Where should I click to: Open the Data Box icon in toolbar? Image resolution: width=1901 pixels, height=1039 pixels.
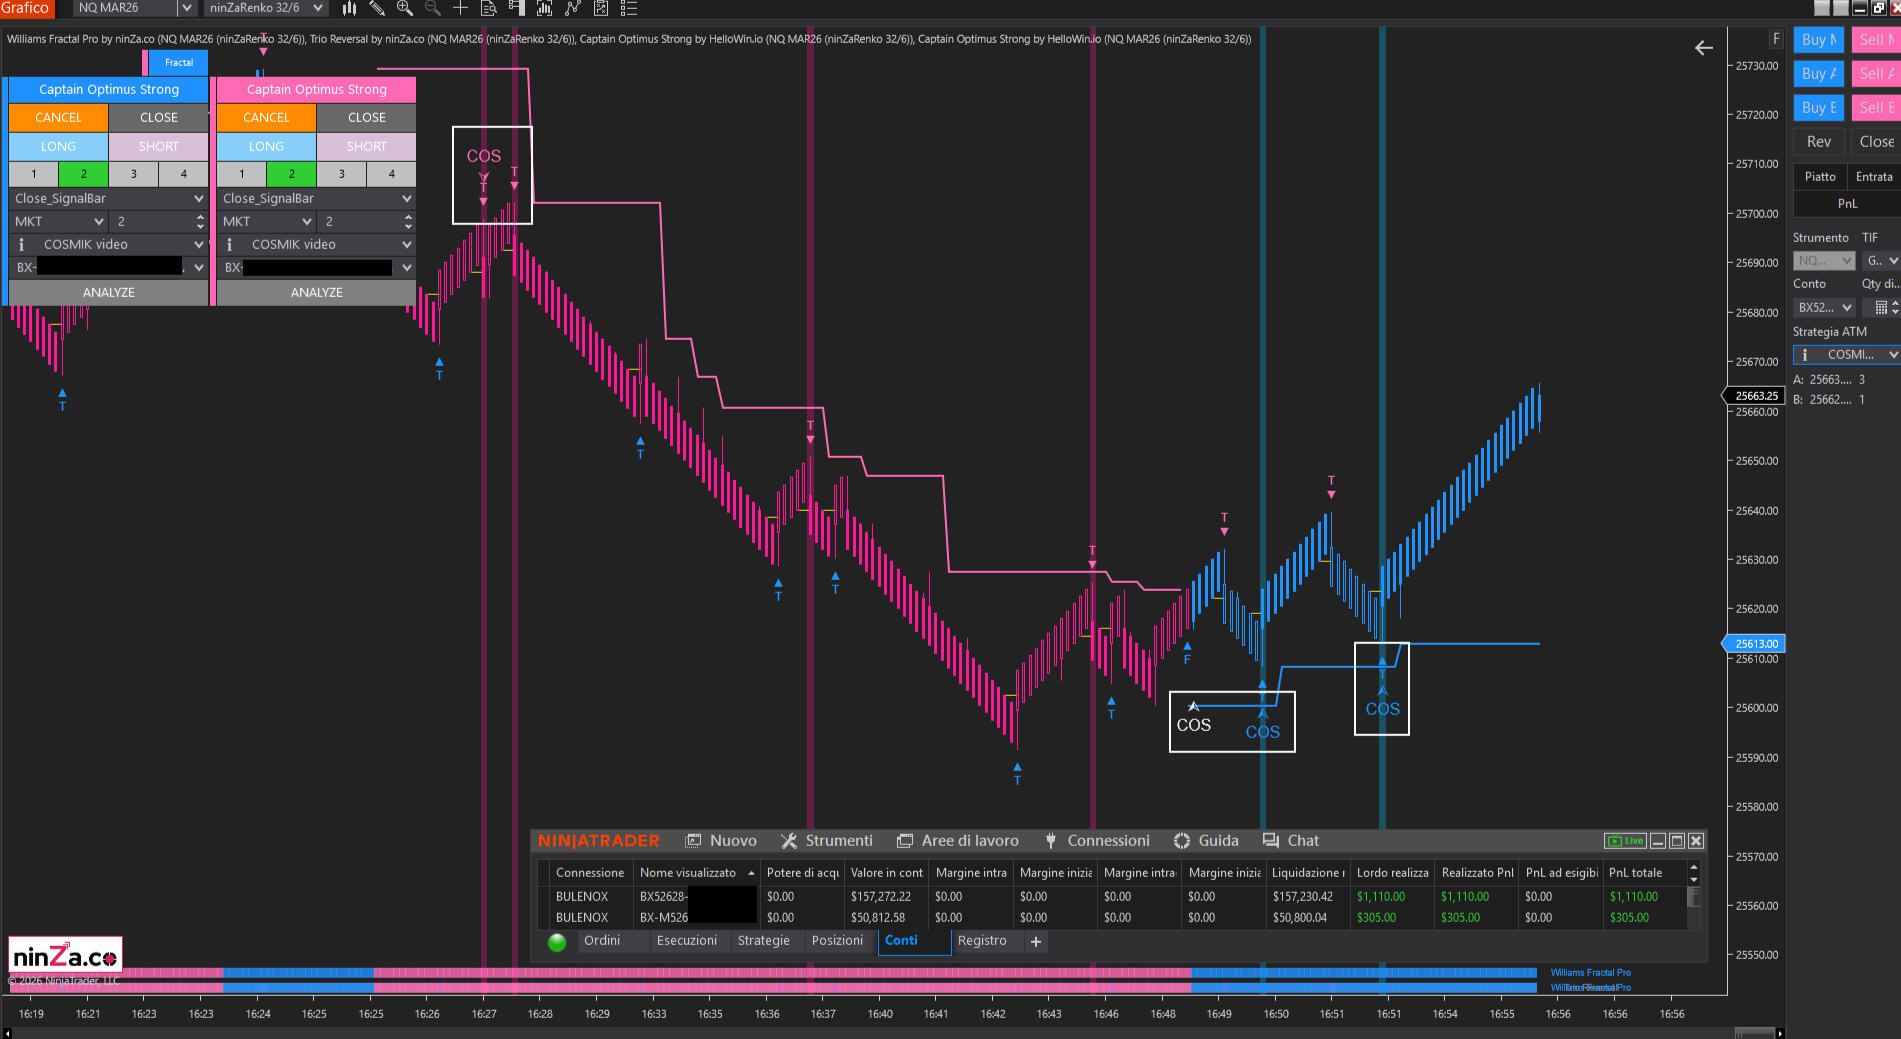pyautogui.click(x=489, y=8)
